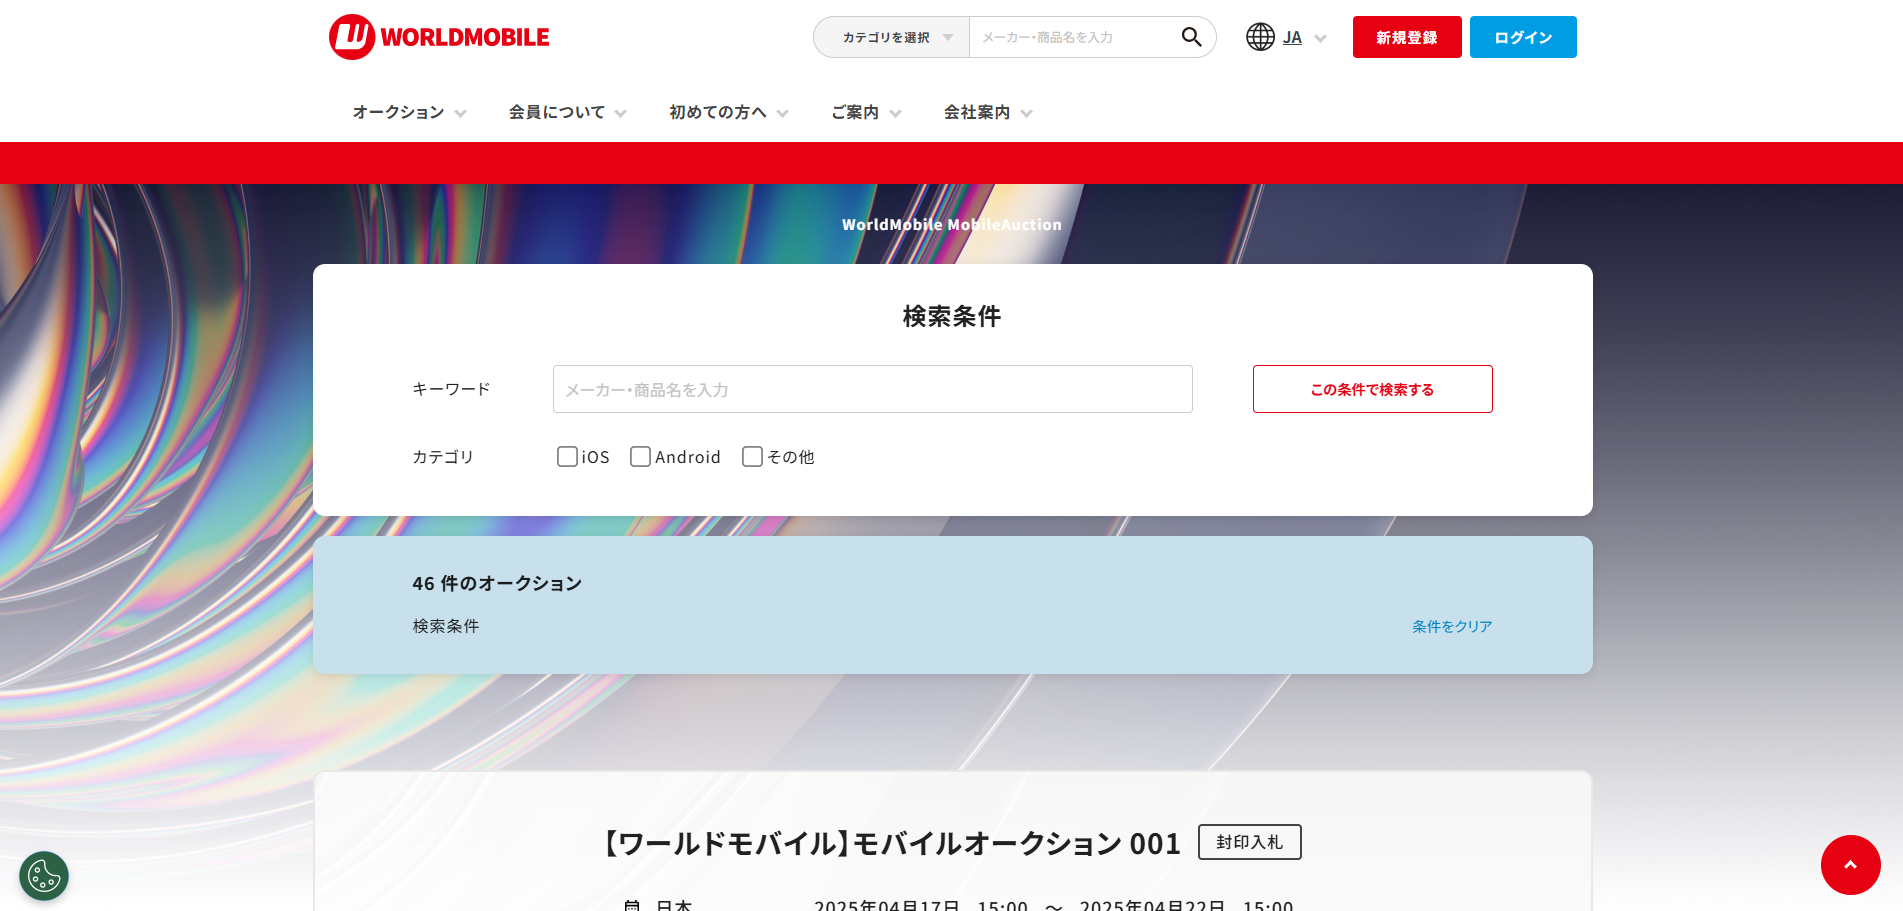The width and height of the screenshot is (1903, 911).
Task: Click この条件で検索する search button
Action: pyautogui.click(x=1372, y=389)
